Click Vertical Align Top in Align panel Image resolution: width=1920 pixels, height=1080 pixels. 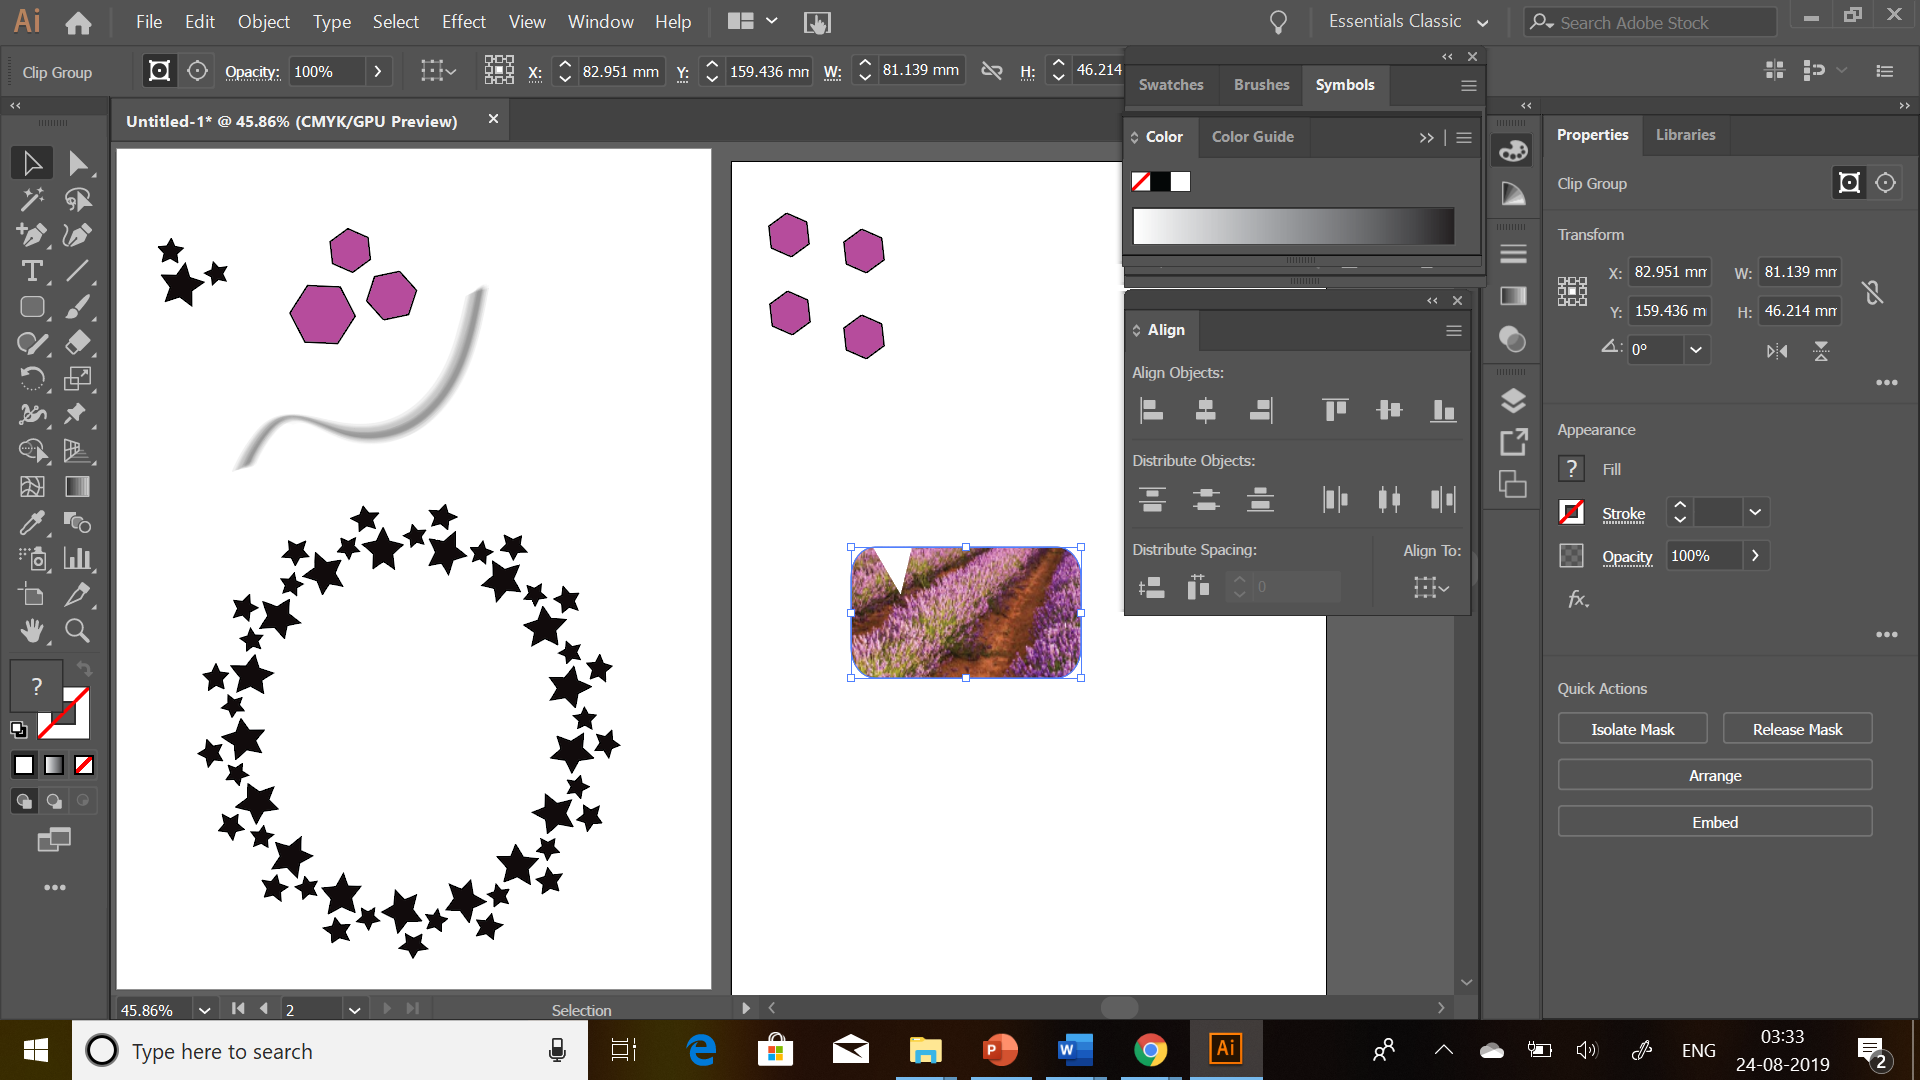click(x=1335, y=410)
